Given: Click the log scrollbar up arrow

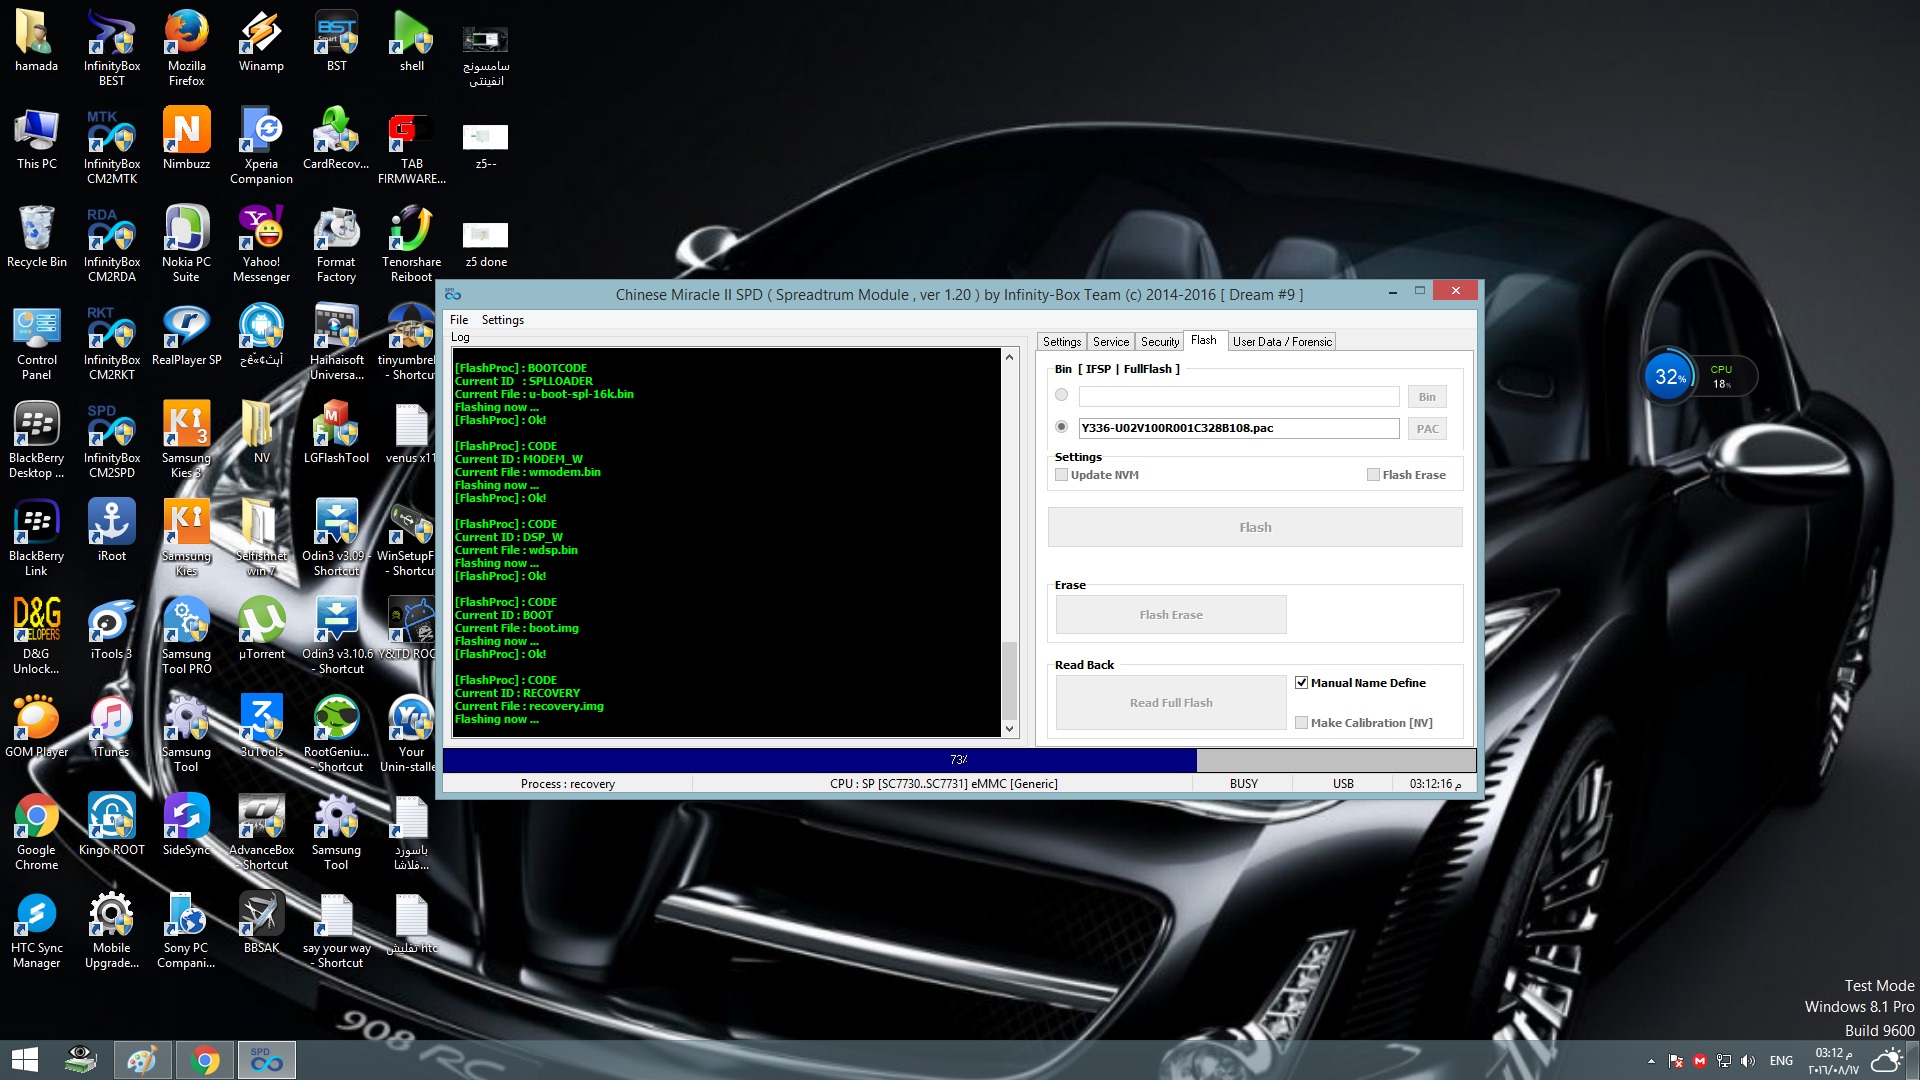Looking at the screenshot, I should (x=1009, y=357).
